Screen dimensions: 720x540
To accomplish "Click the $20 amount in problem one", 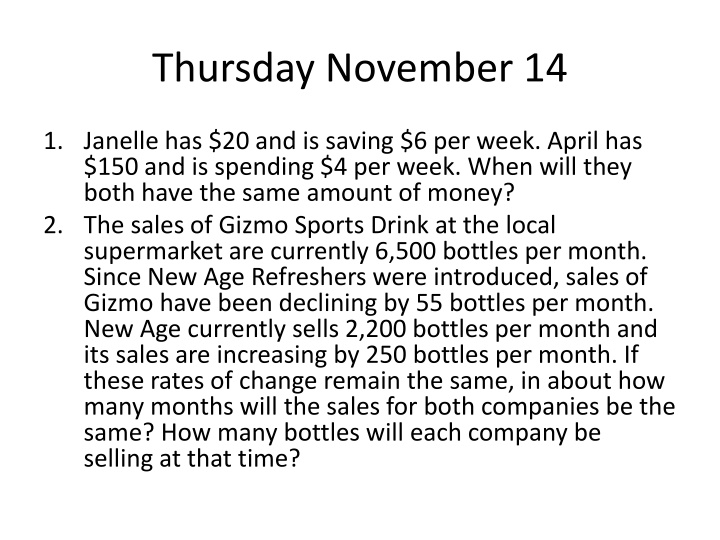I will click(x=229, y=141).
